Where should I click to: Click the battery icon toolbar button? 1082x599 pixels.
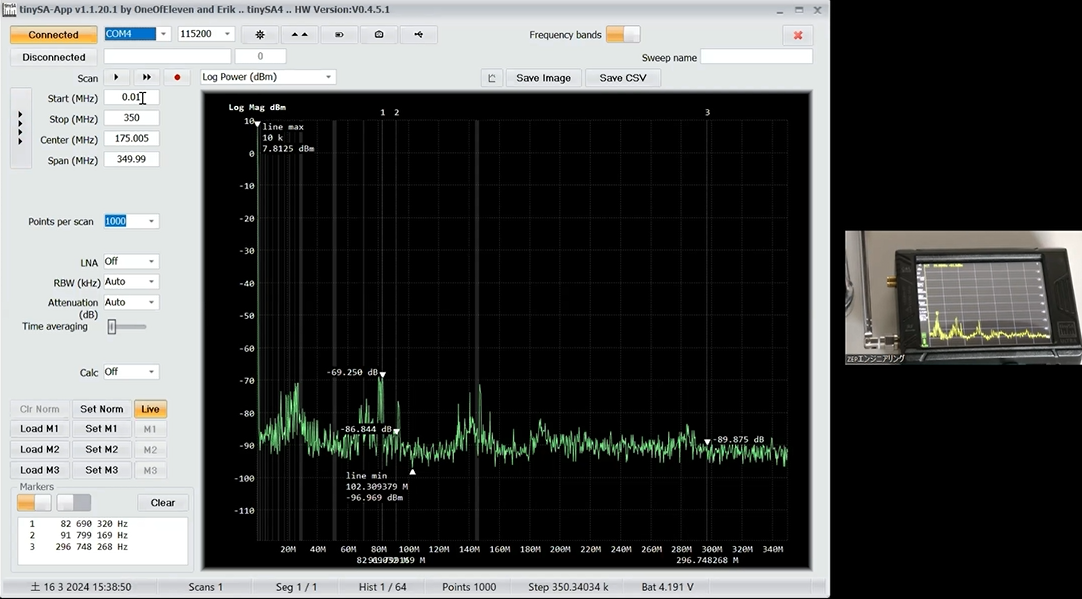[x=339, y=35]
